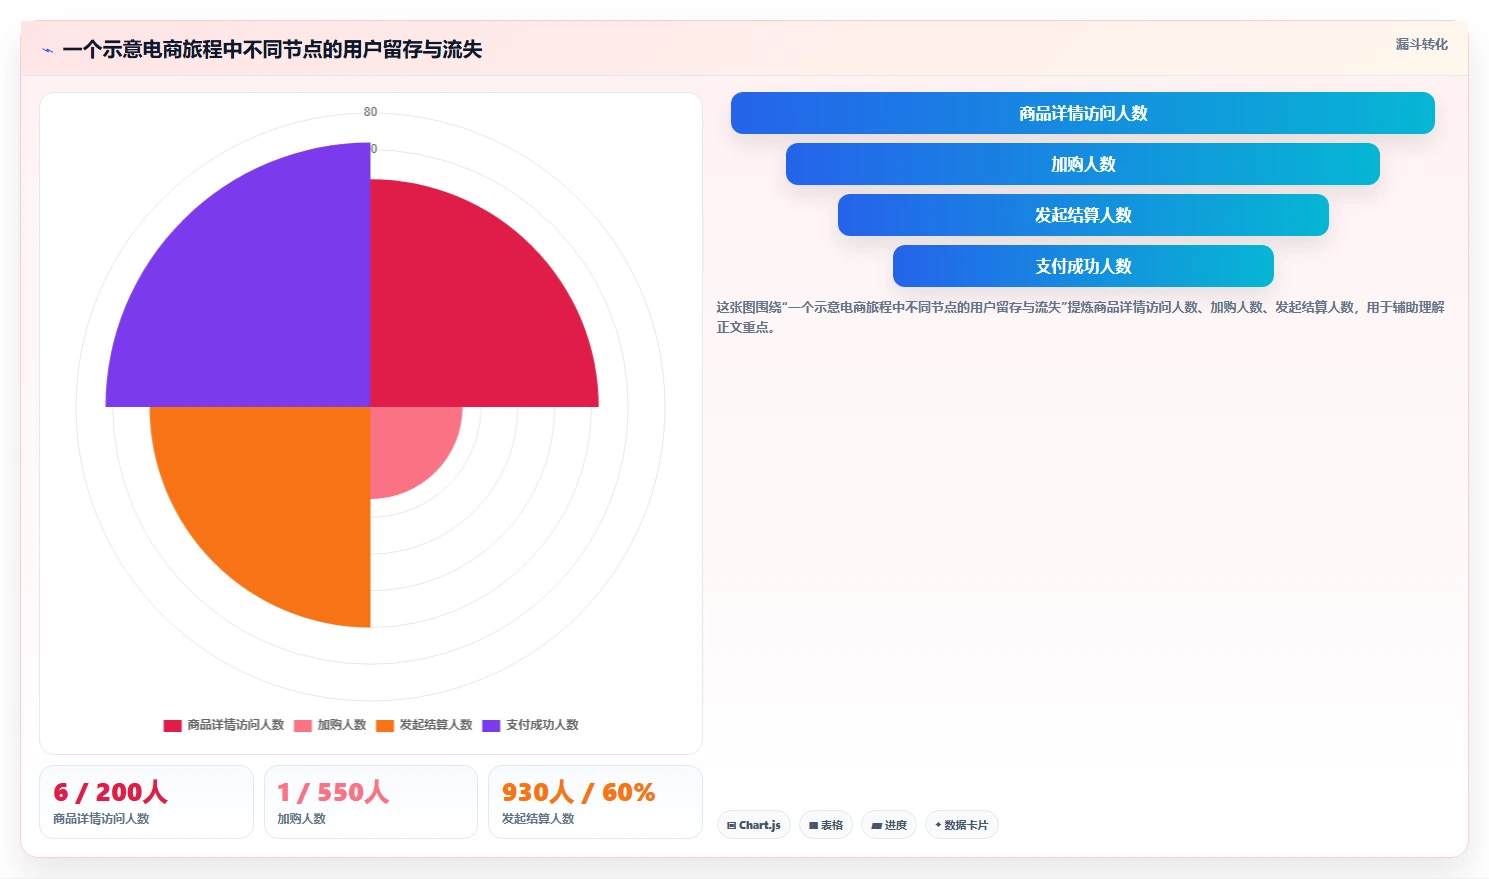This screenshot has height=879, width=1489.
Task: Click the chart title heading text
Action: (272, 50)
